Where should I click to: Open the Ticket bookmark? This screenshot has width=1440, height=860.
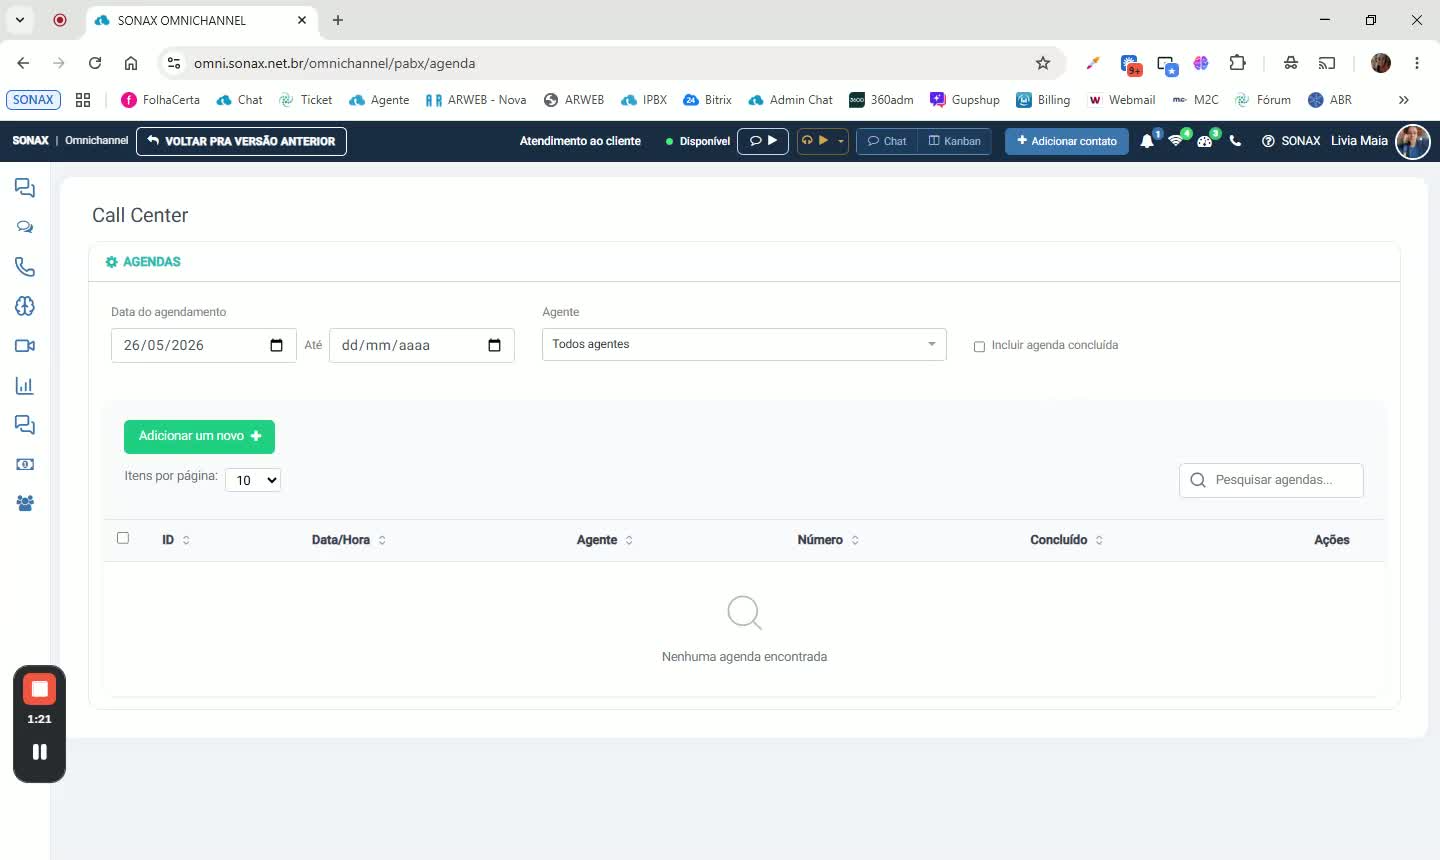[305, 100]
